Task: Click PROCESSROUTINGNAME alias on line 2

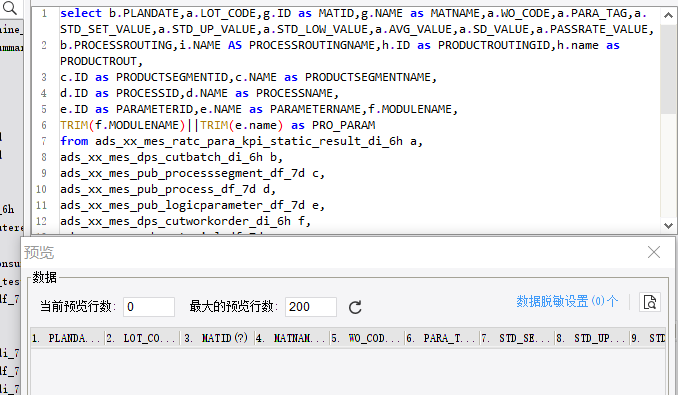Action: (312, 45)
